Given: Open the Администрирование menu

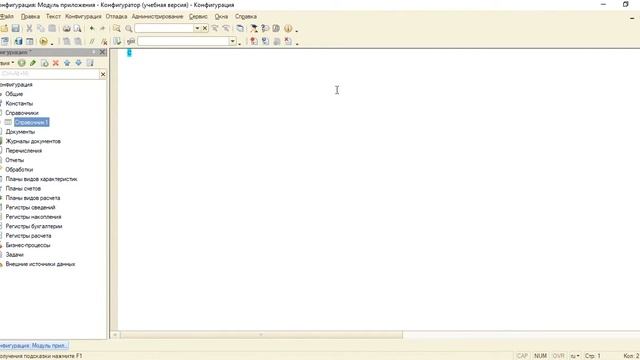Looking at the screenshot, I should pyautogui.click(x=158, y=16).
